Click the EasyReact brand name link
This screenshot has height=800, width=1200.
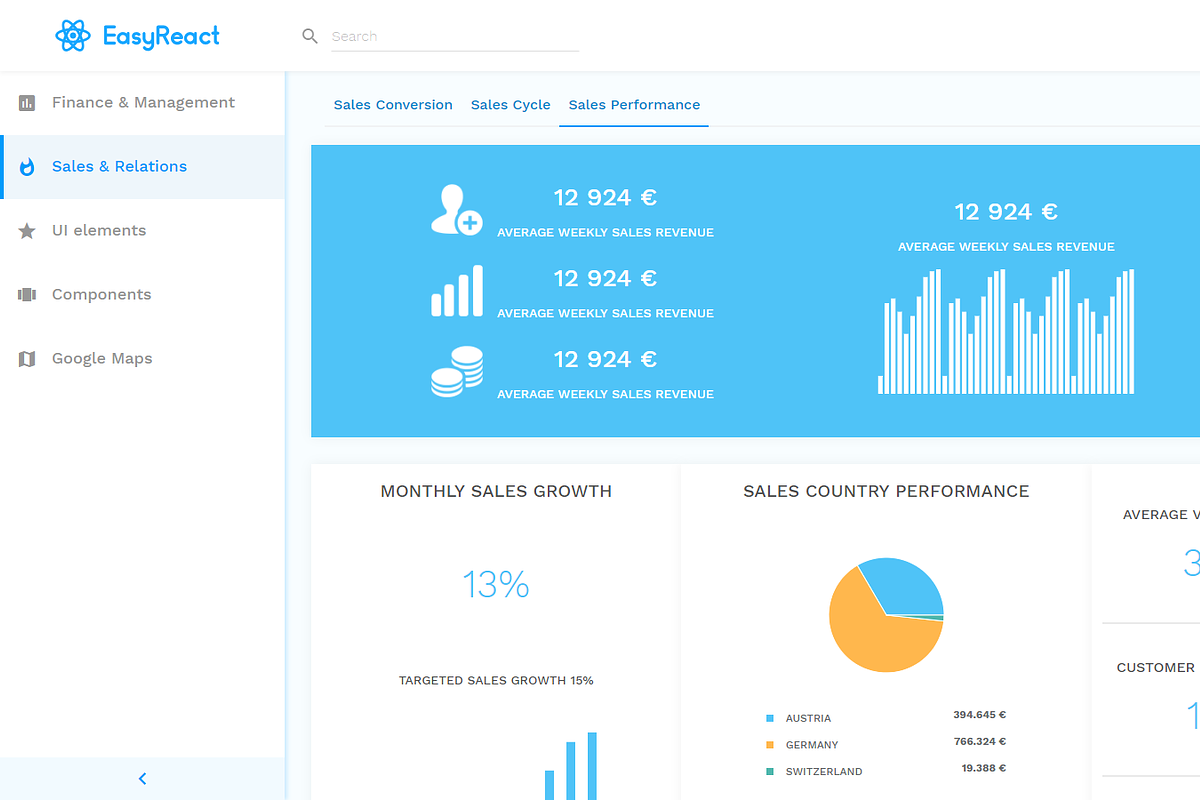click(x=161, y=37)
